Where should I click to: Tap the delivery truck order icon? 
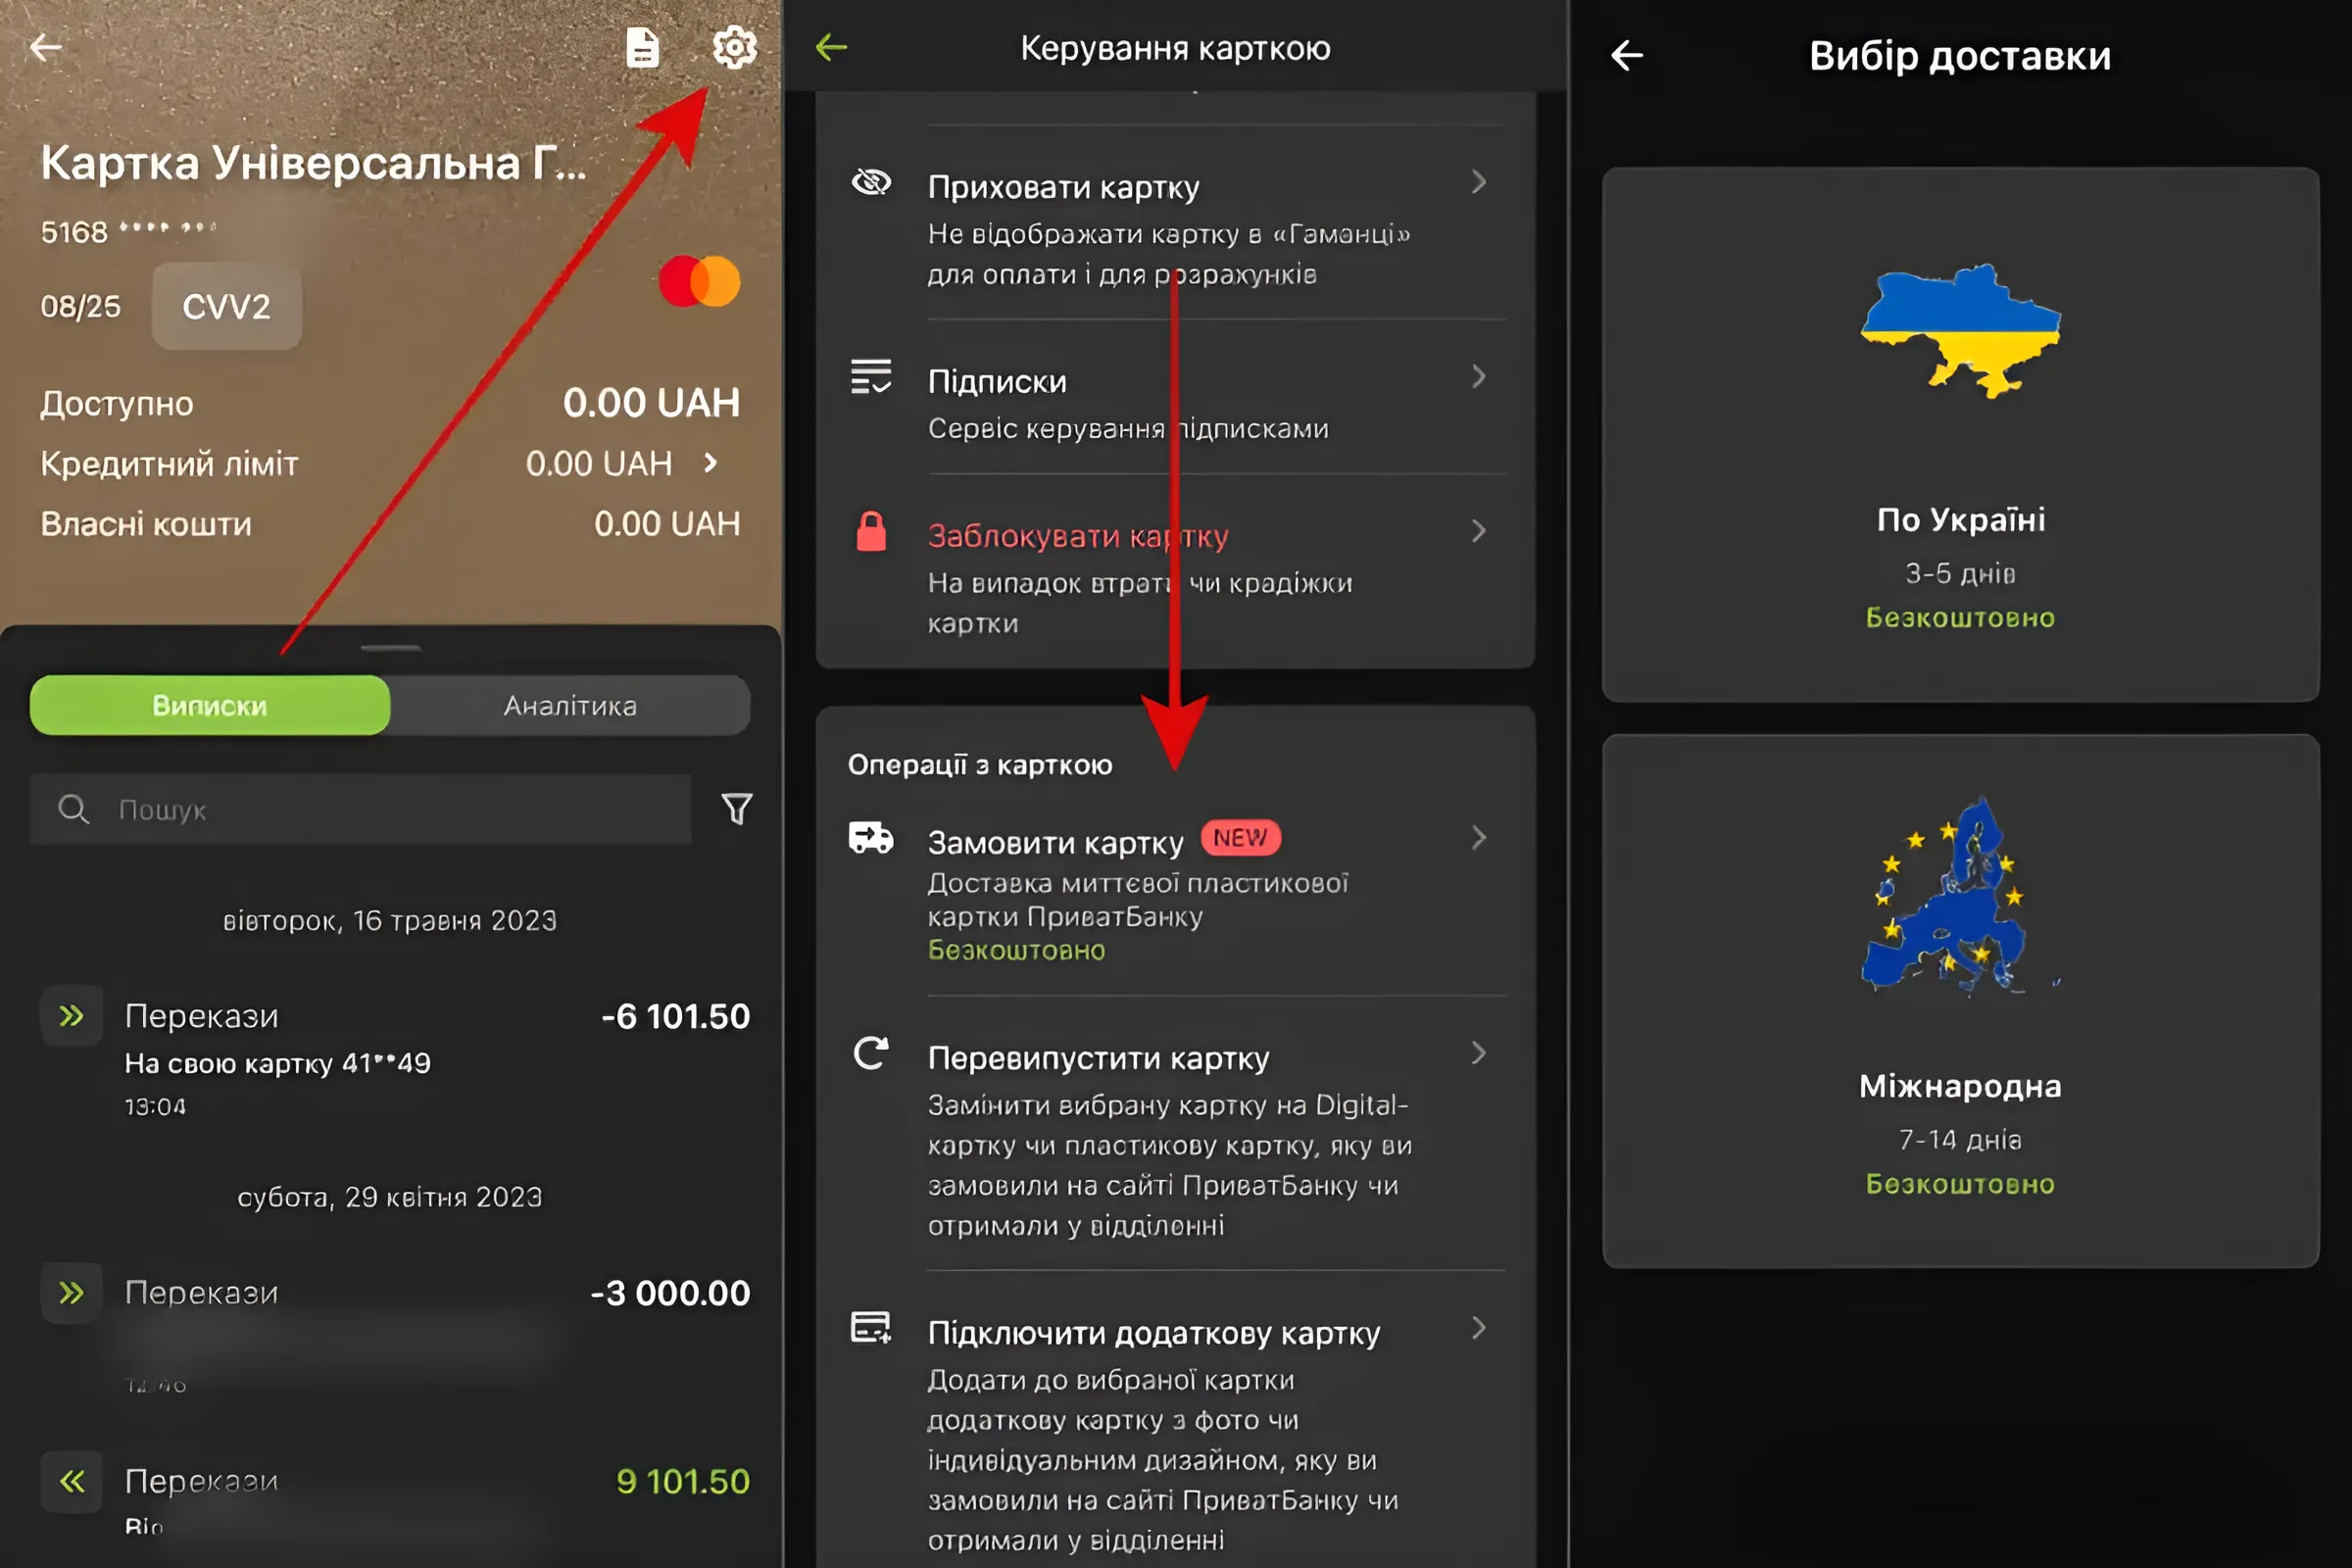(871, 838)
